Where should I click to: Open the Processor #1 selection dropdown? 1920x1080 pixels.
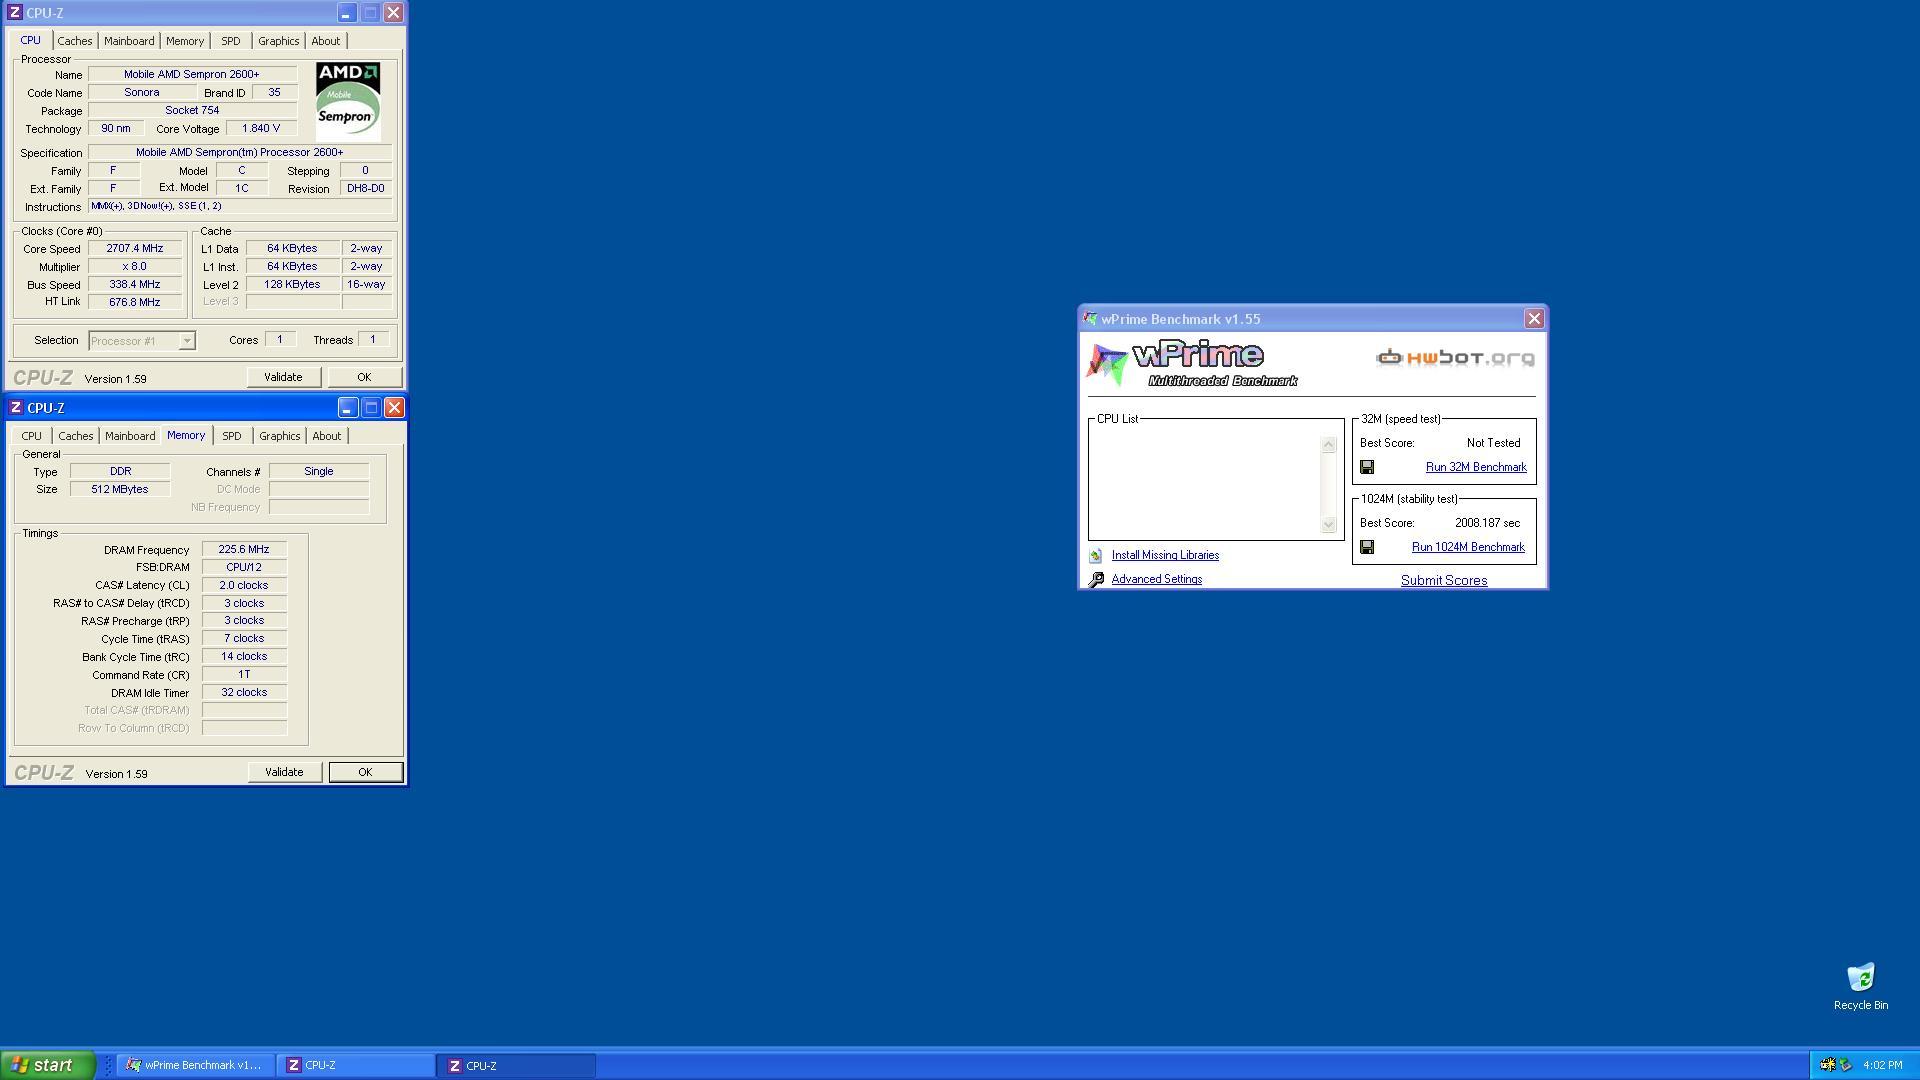coord(187,341)
